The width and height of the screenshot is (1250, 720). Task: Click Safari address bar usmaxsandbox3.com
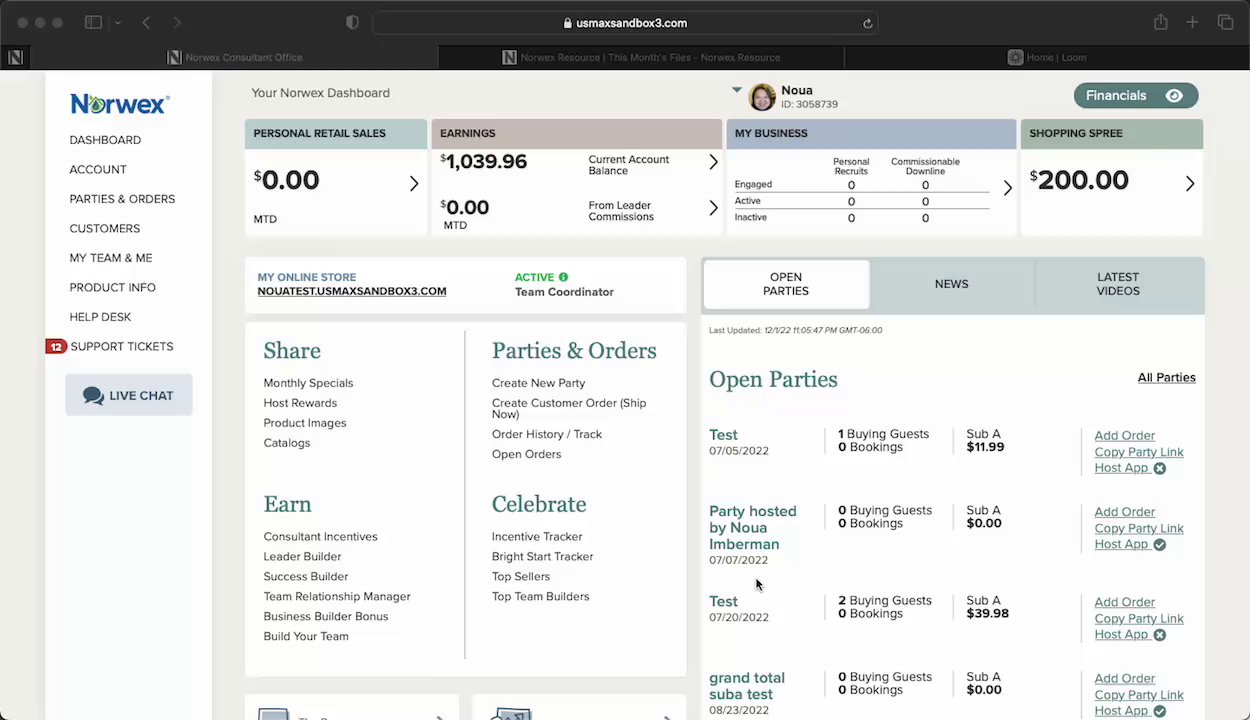point(625,23)
